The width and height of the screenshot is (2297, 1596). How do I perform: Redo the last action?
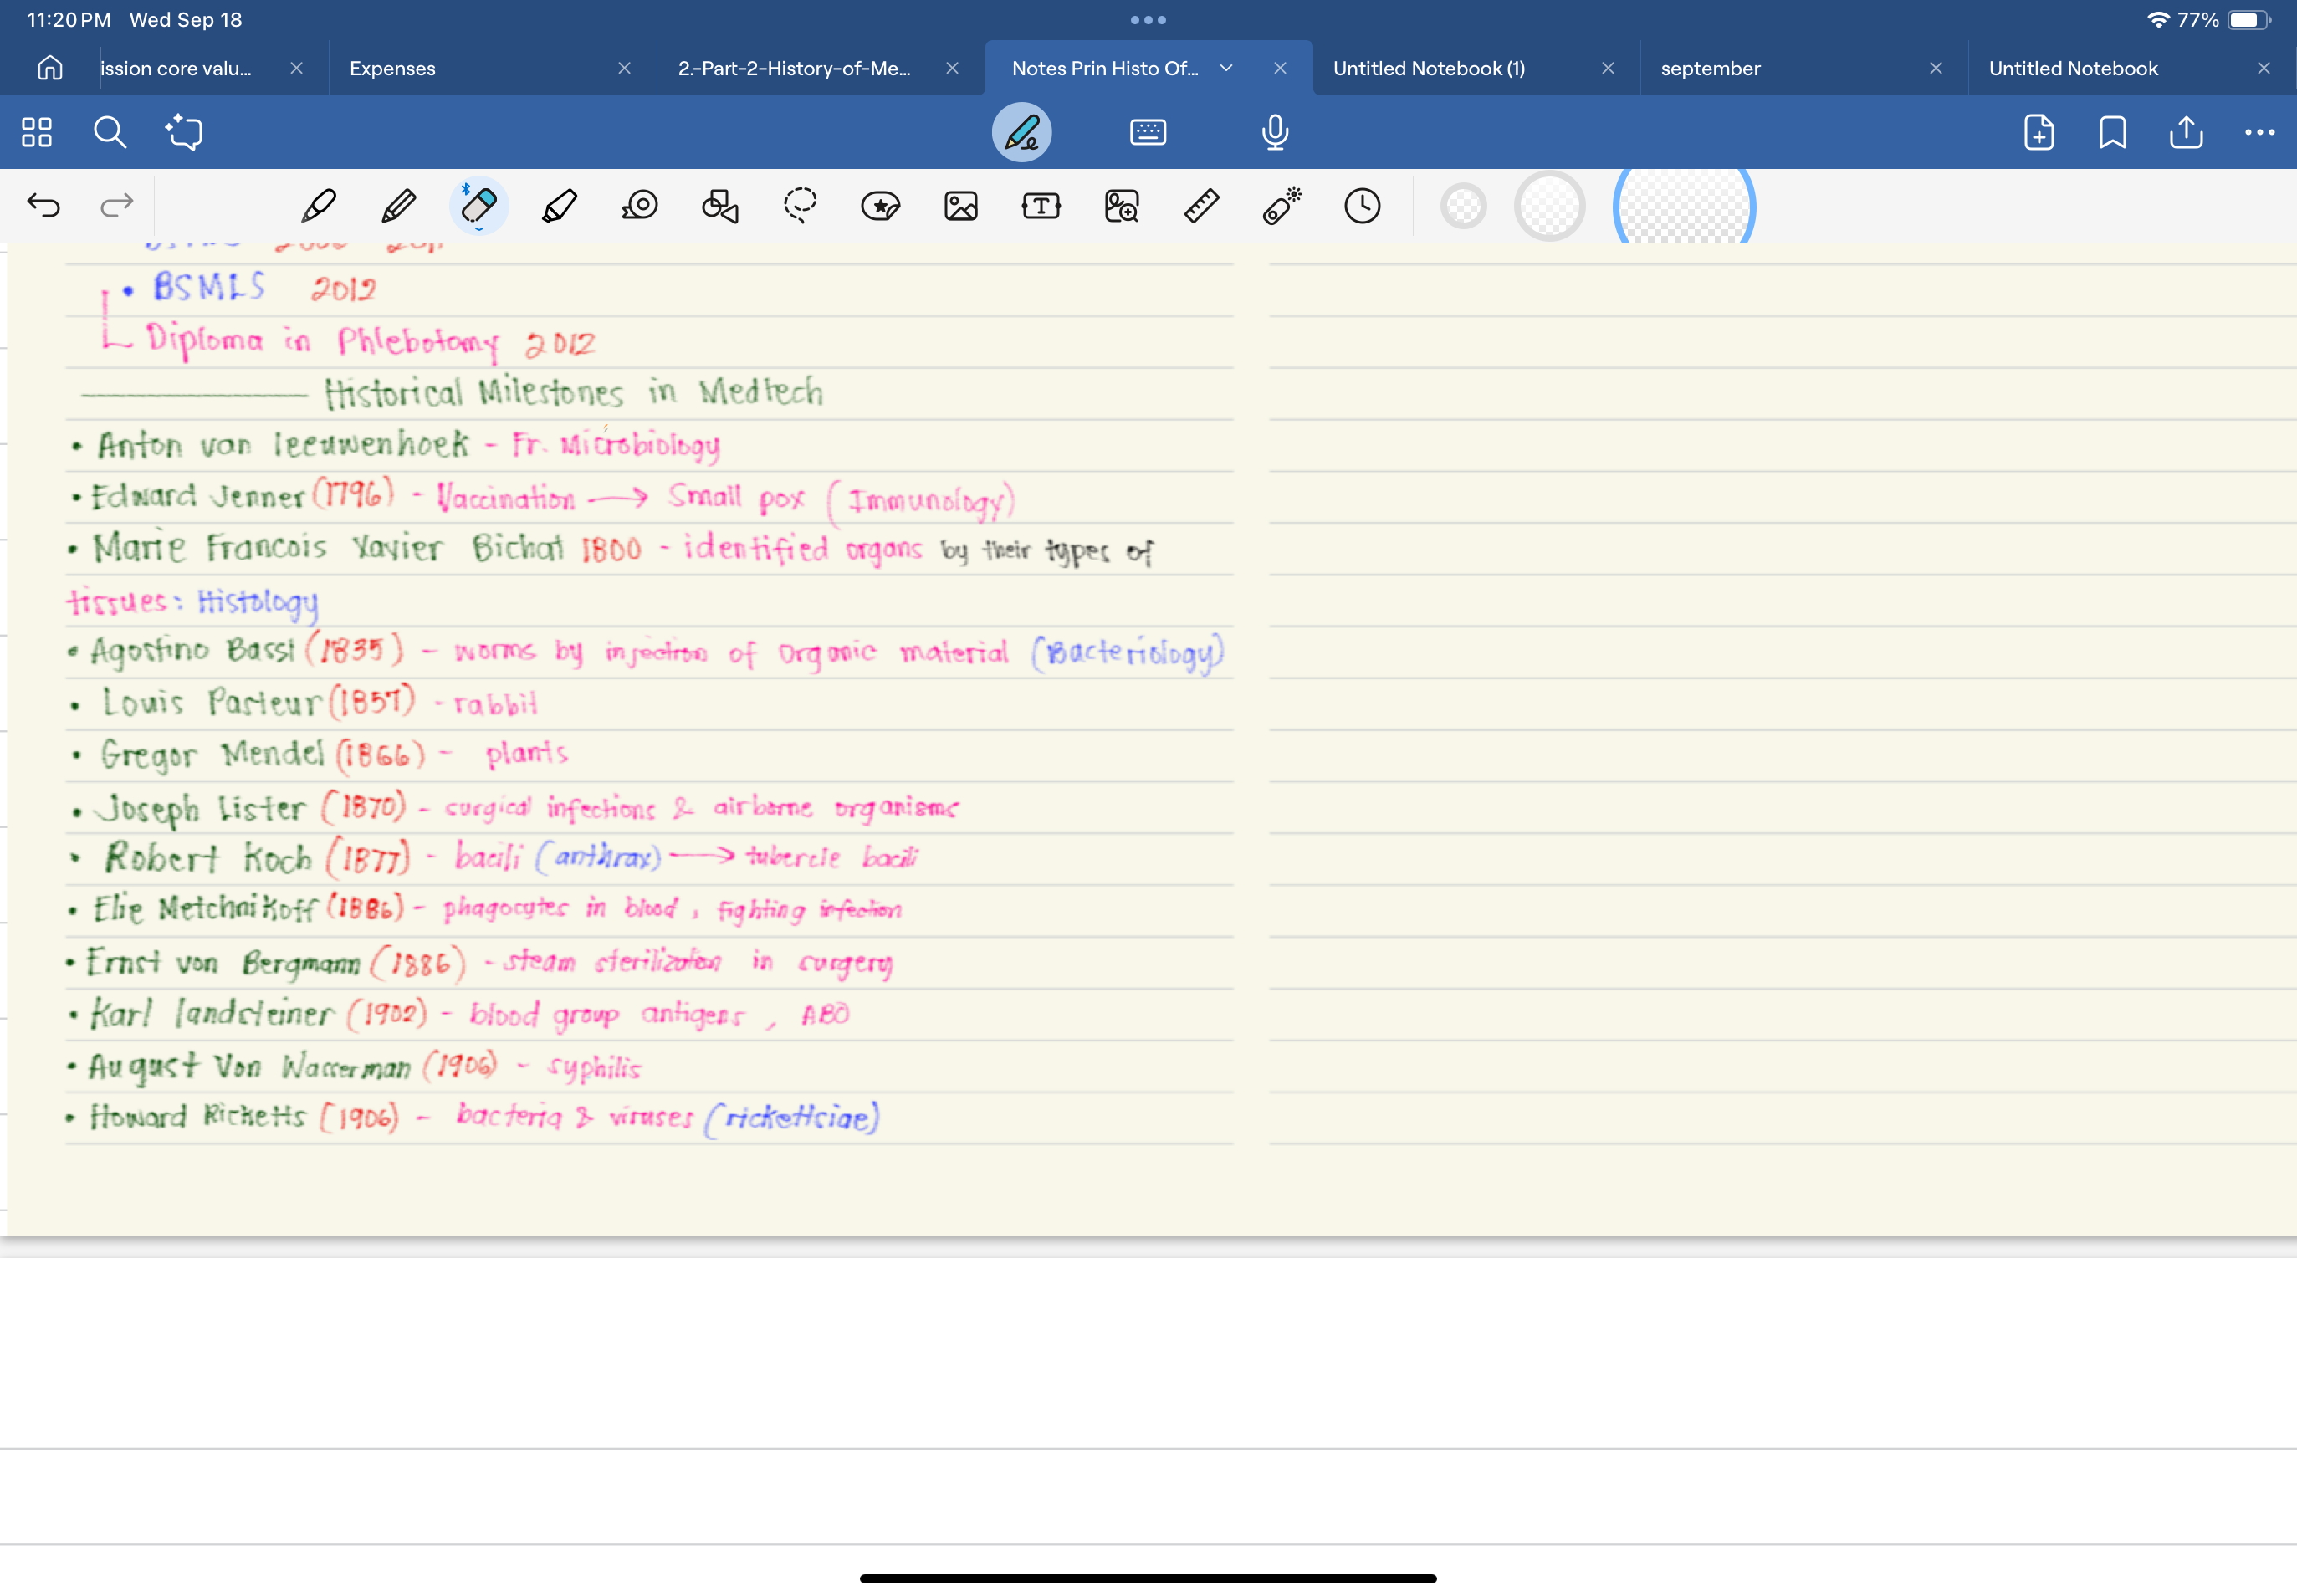coord(117,205)
